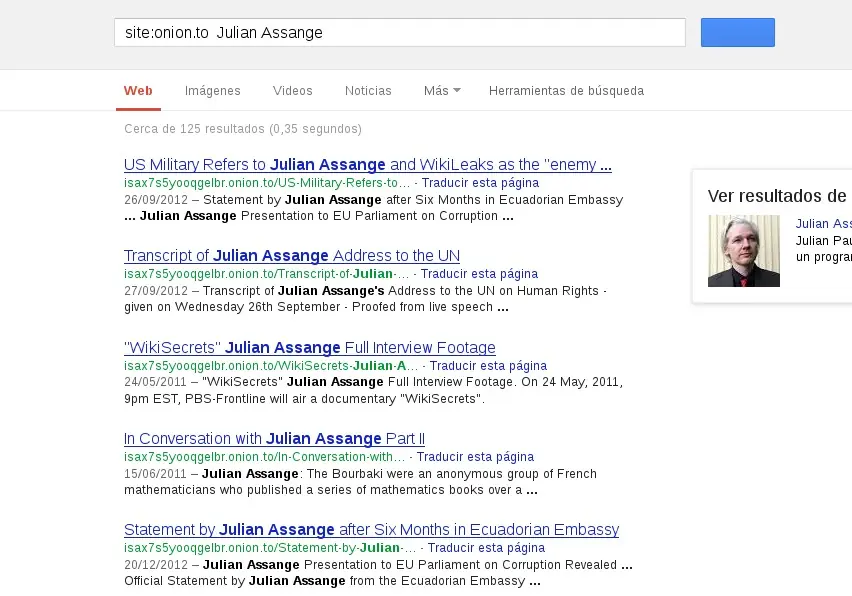Click Traducir esta página for US Military result
The image size is (852, 596).
(480, 183)
